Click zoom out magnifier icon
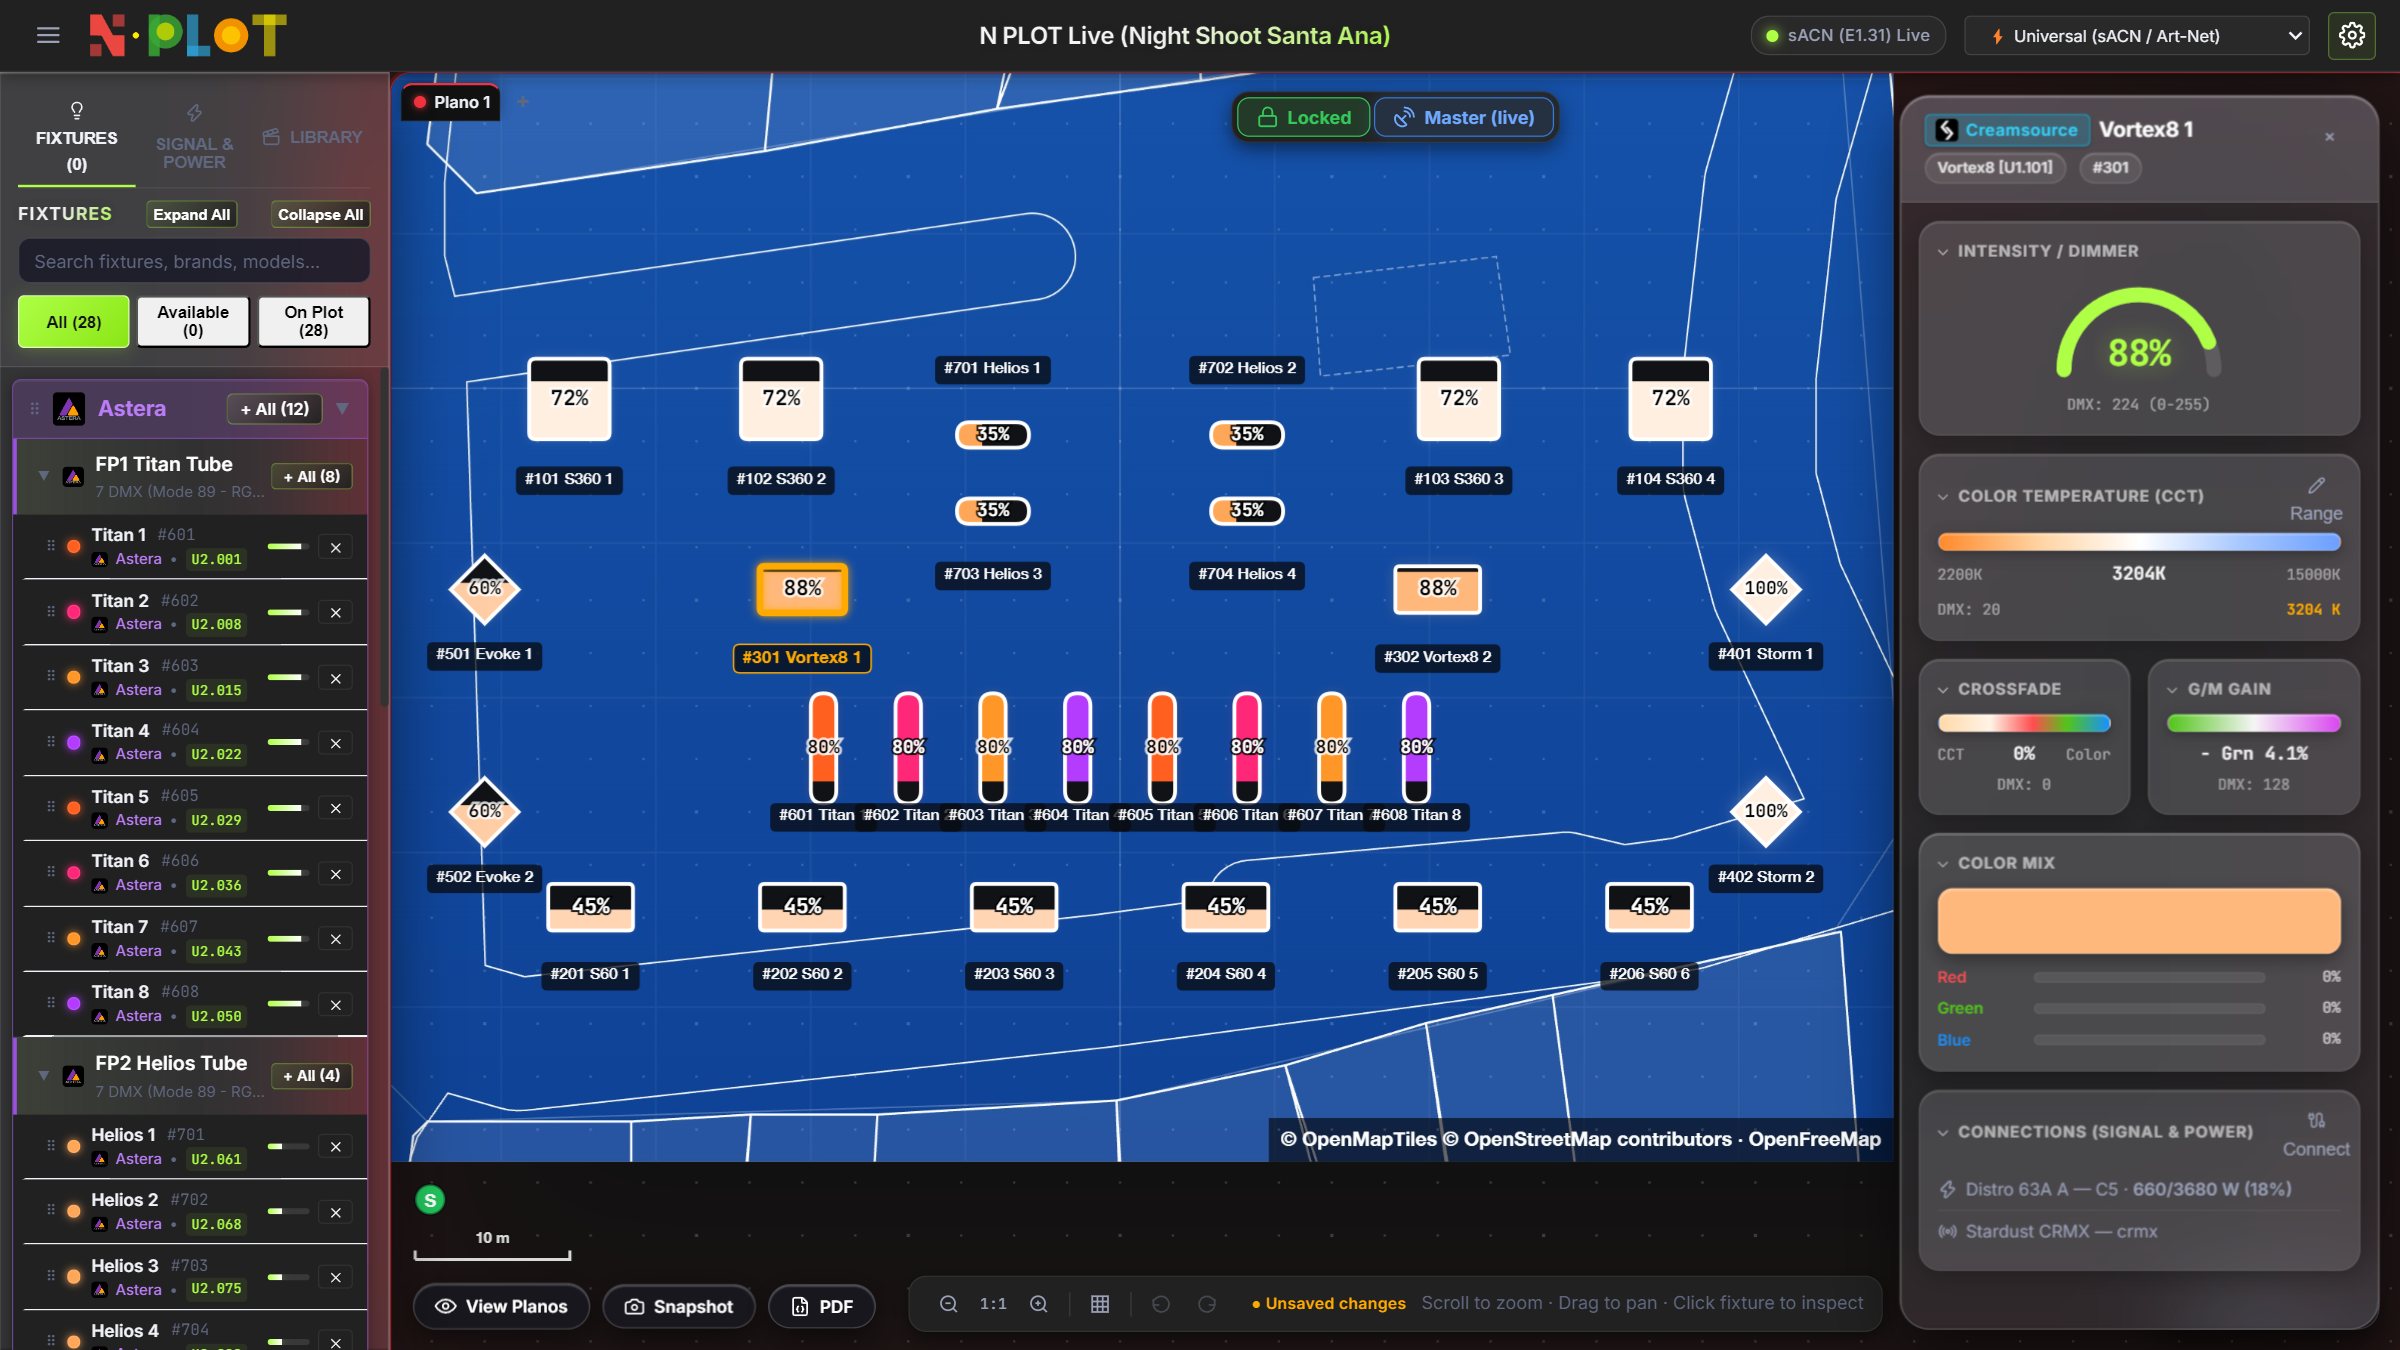Viewport: 2400px width, 1350px height. (948, 1304)
